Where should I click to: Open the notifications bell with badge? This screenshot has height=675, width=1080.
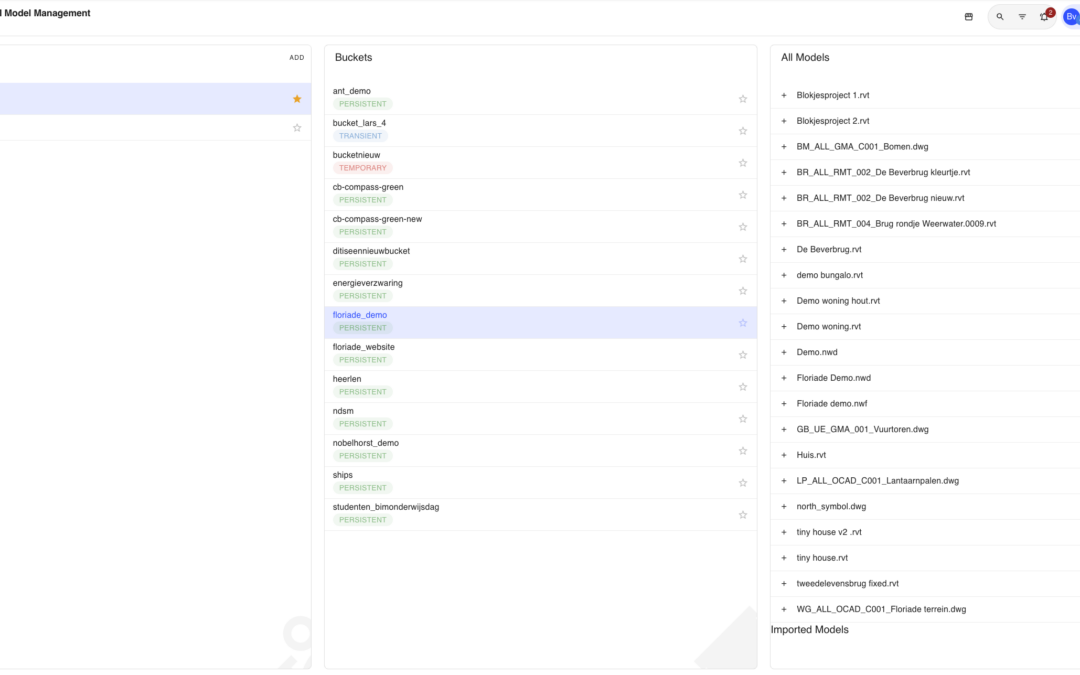[x=1045, y=17]
